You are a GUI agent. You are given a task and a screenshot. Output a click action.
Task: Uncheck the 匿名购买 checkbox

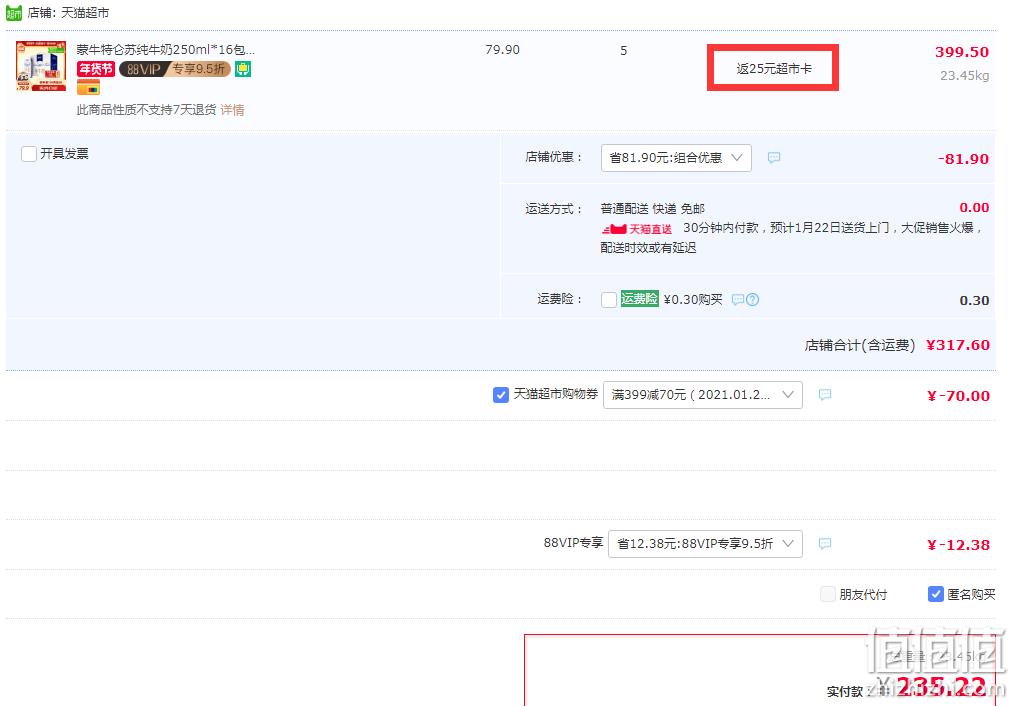tap(935, 594)
